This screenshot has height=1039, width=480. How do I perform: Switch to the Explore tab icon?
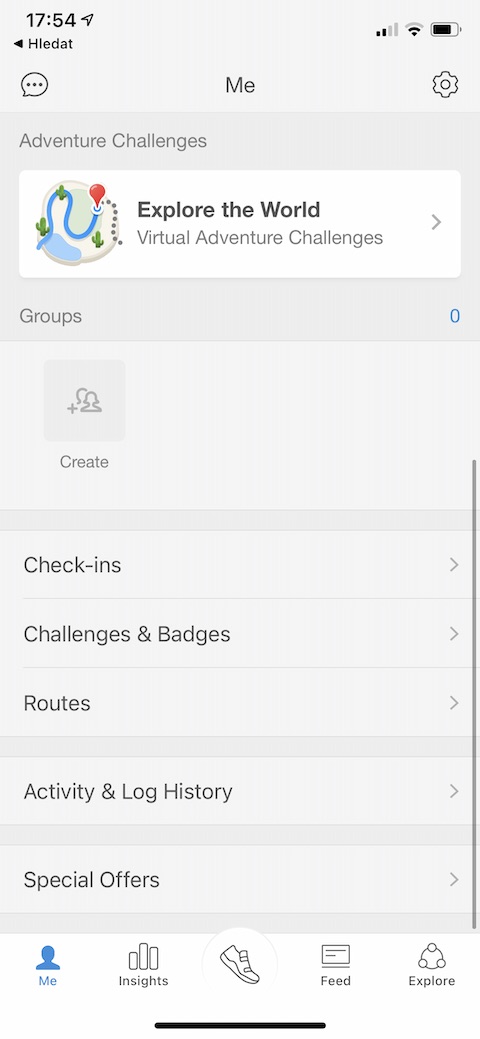[x=432, y=957]
